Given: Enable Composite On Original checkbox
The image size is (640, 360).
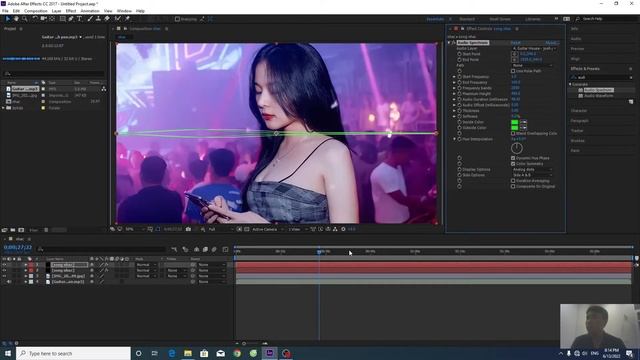Looking at the screenshot, I should (x=513, y=187).
